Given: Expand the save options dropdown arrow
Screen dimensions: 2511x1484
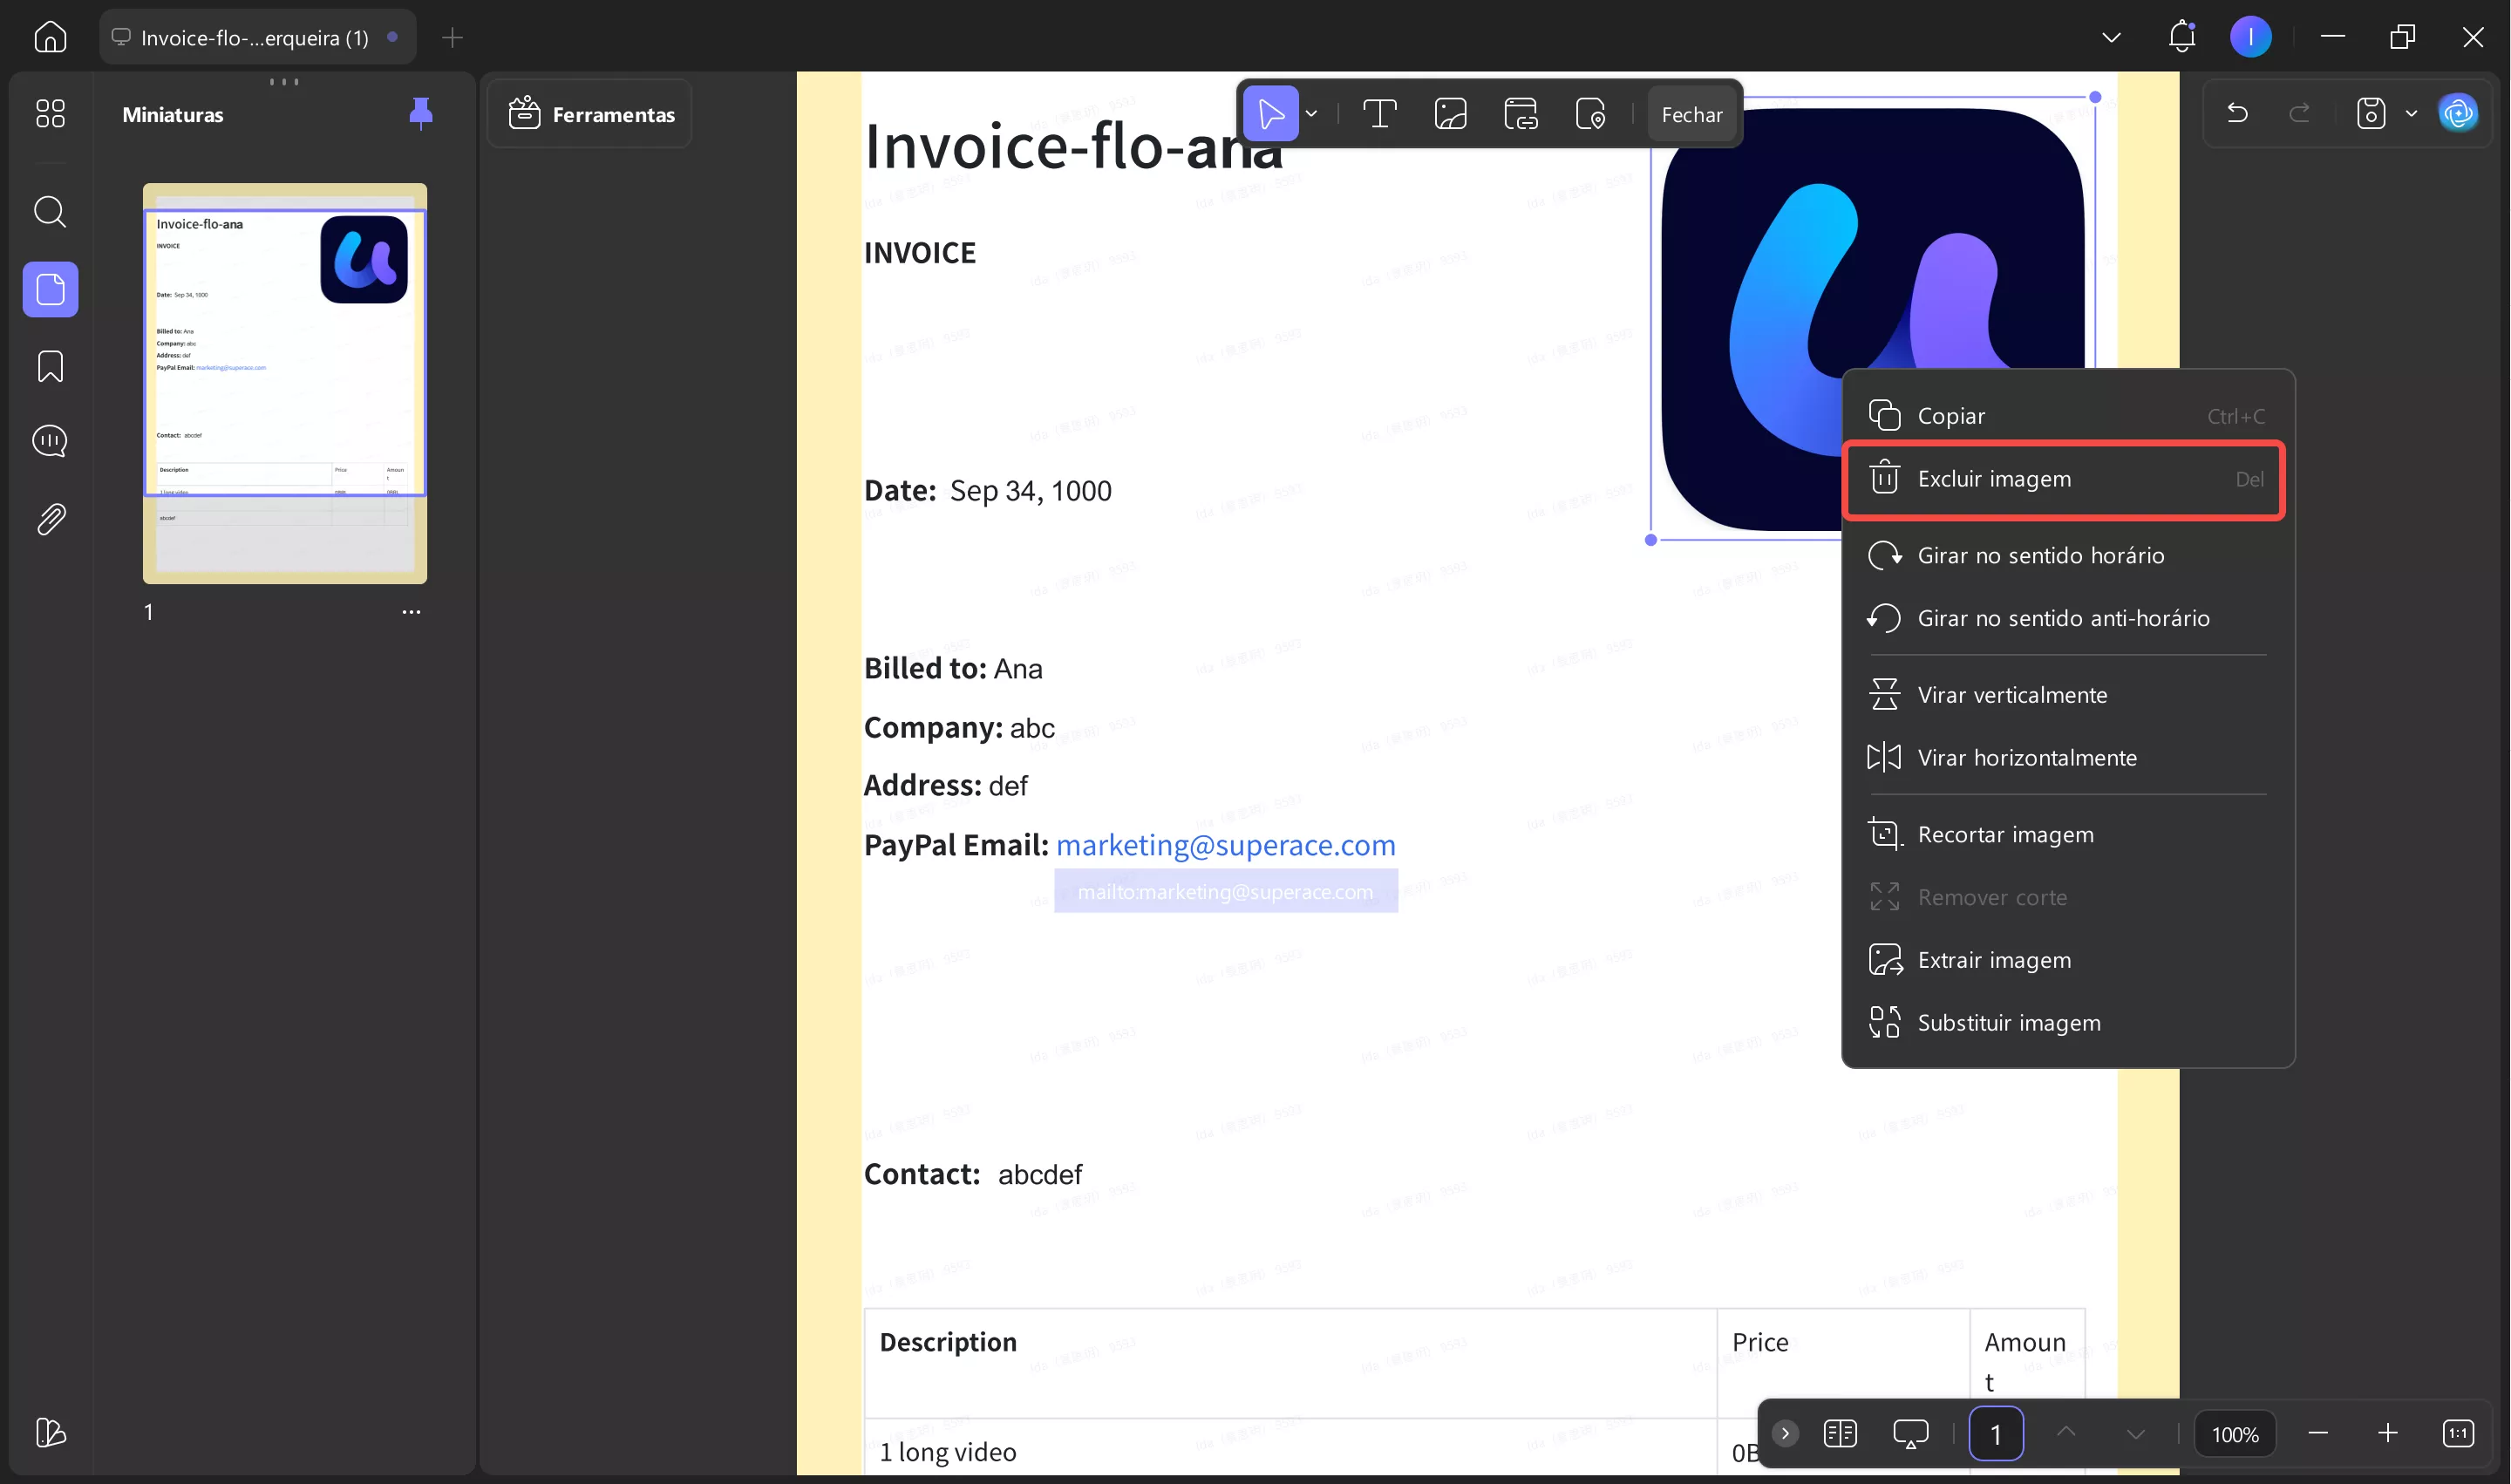Looking at the screenshot, I should click(x=2411, y=114).
